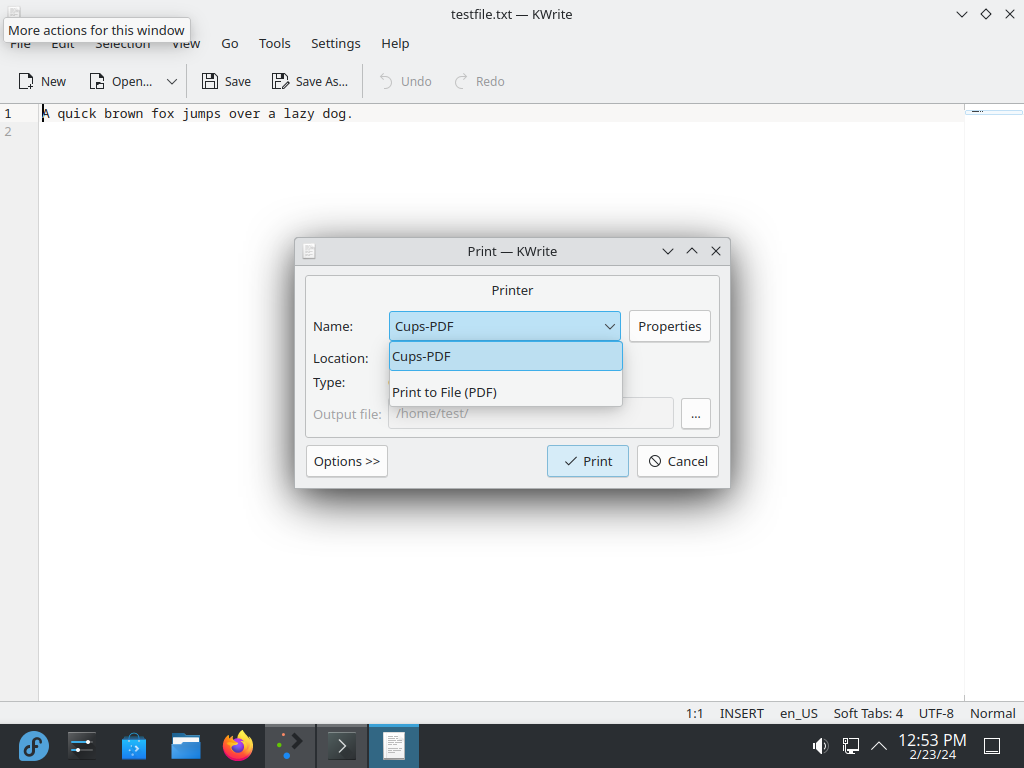Click the document minimap scrollbar
This screenshot has height=768, width=1024.
pyautogui.click(x=994, y=402)
